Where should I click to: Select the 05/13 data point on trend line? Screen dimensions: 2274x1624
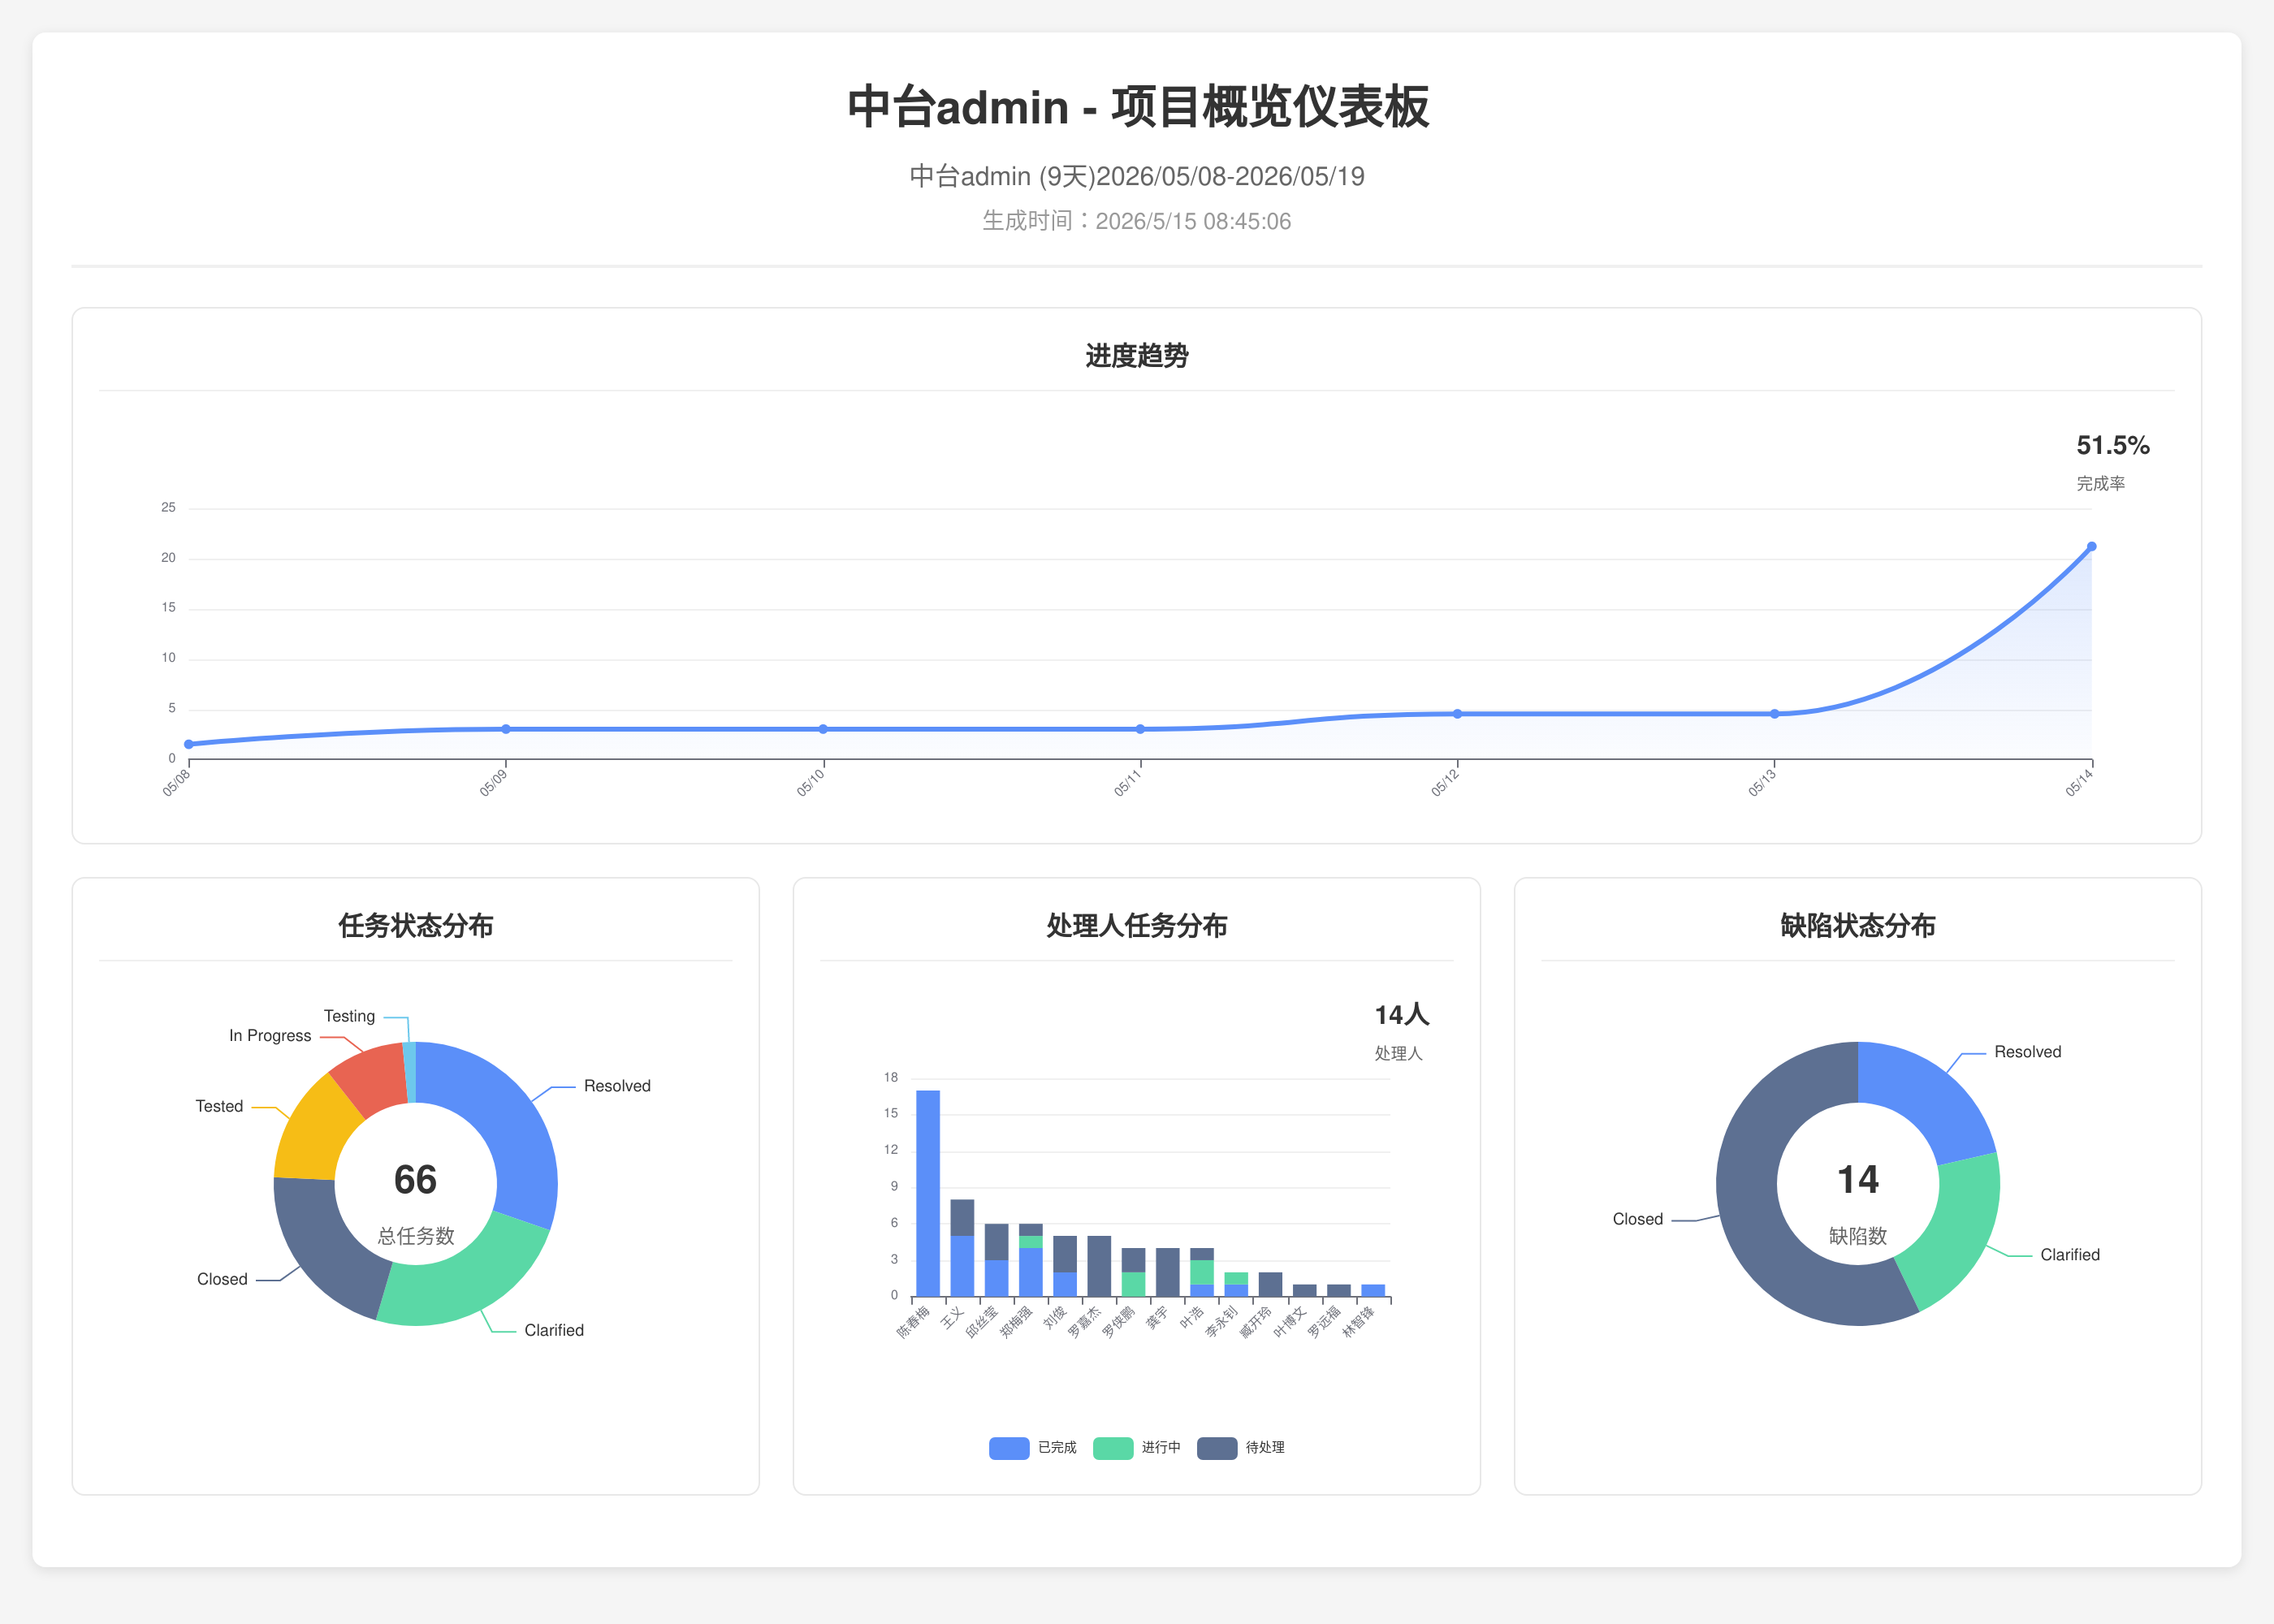(1774, 714)
